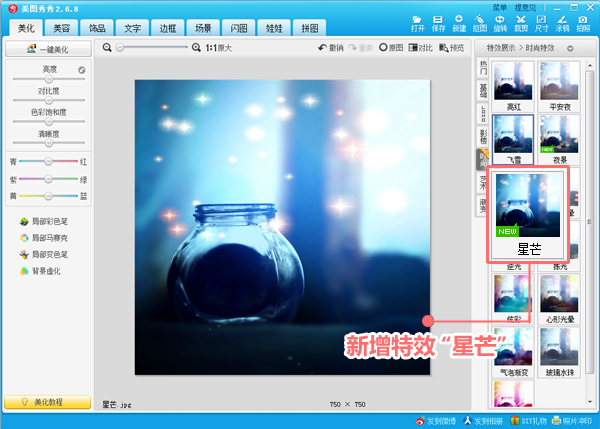This screenshot has height=429, width=600.
Task: Open the 裁剪 crop tool
Action: 521,22
